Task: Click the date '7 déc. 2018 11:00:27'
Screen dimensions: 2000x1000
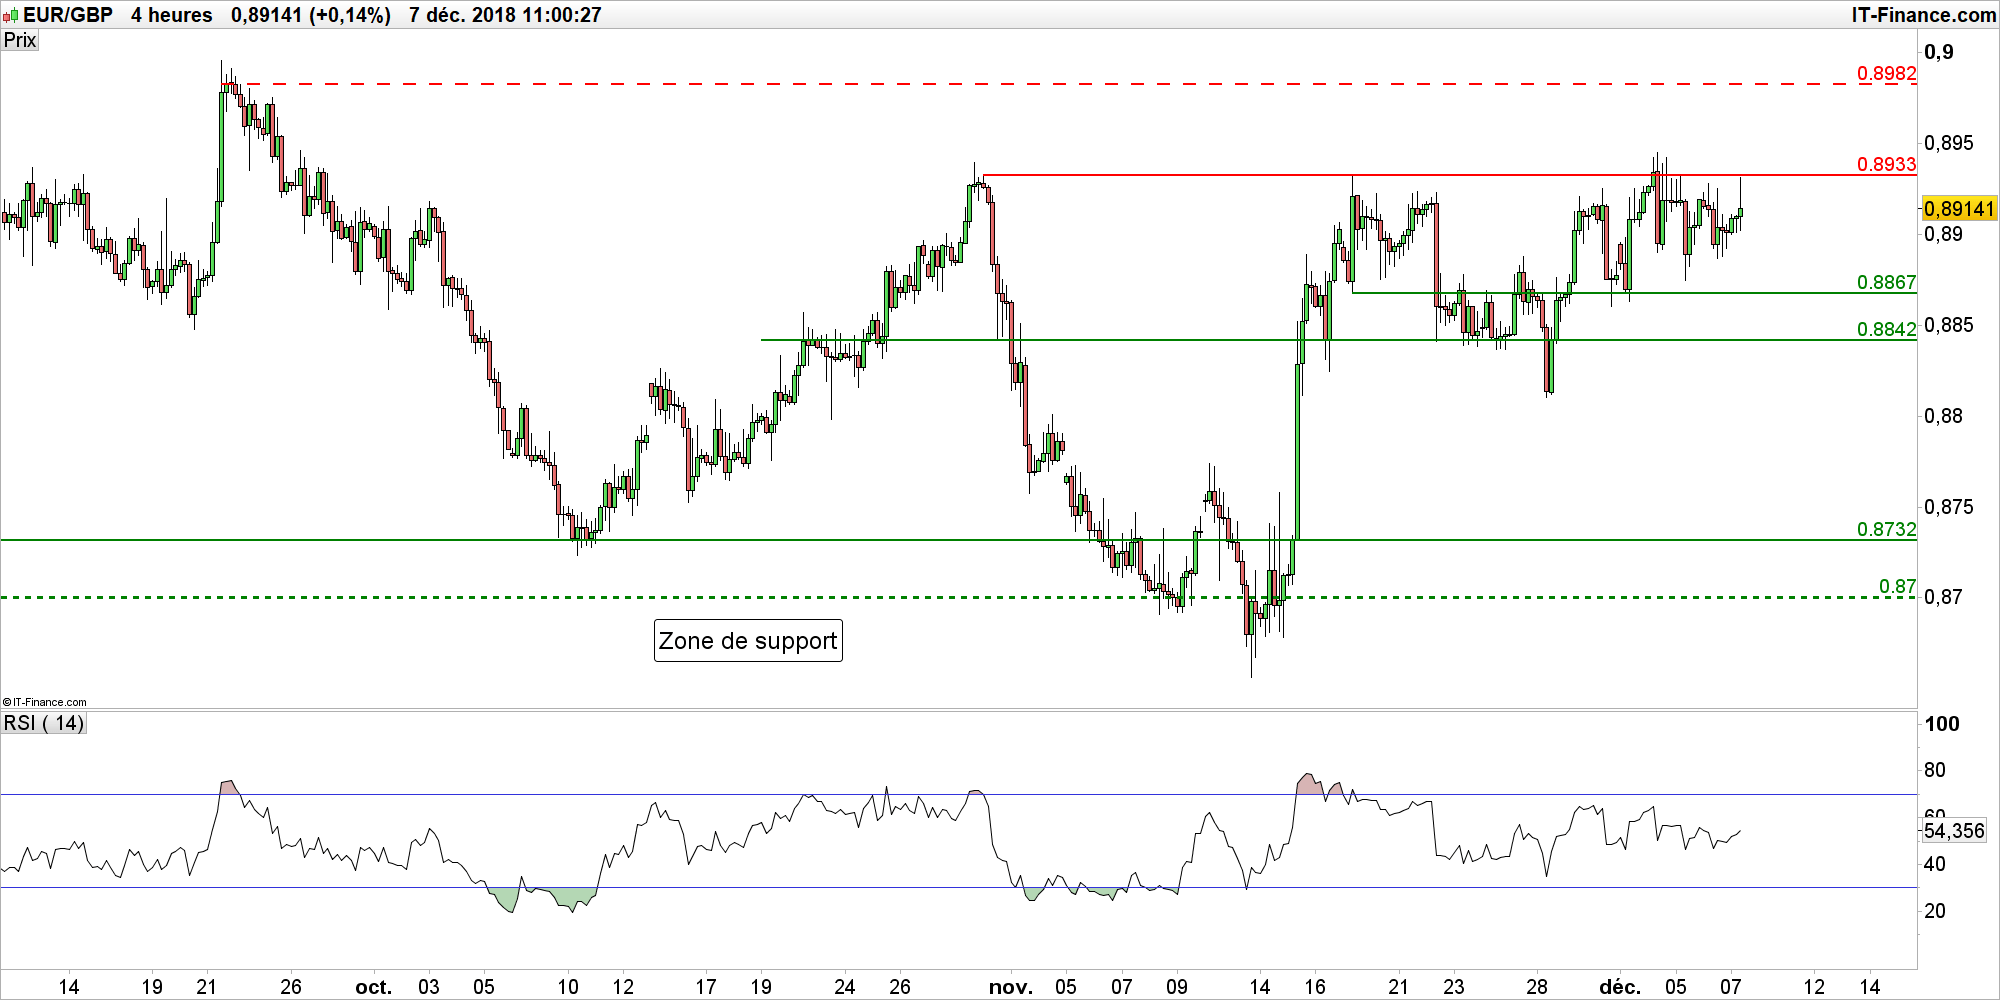Action: [x=505, y=15]
